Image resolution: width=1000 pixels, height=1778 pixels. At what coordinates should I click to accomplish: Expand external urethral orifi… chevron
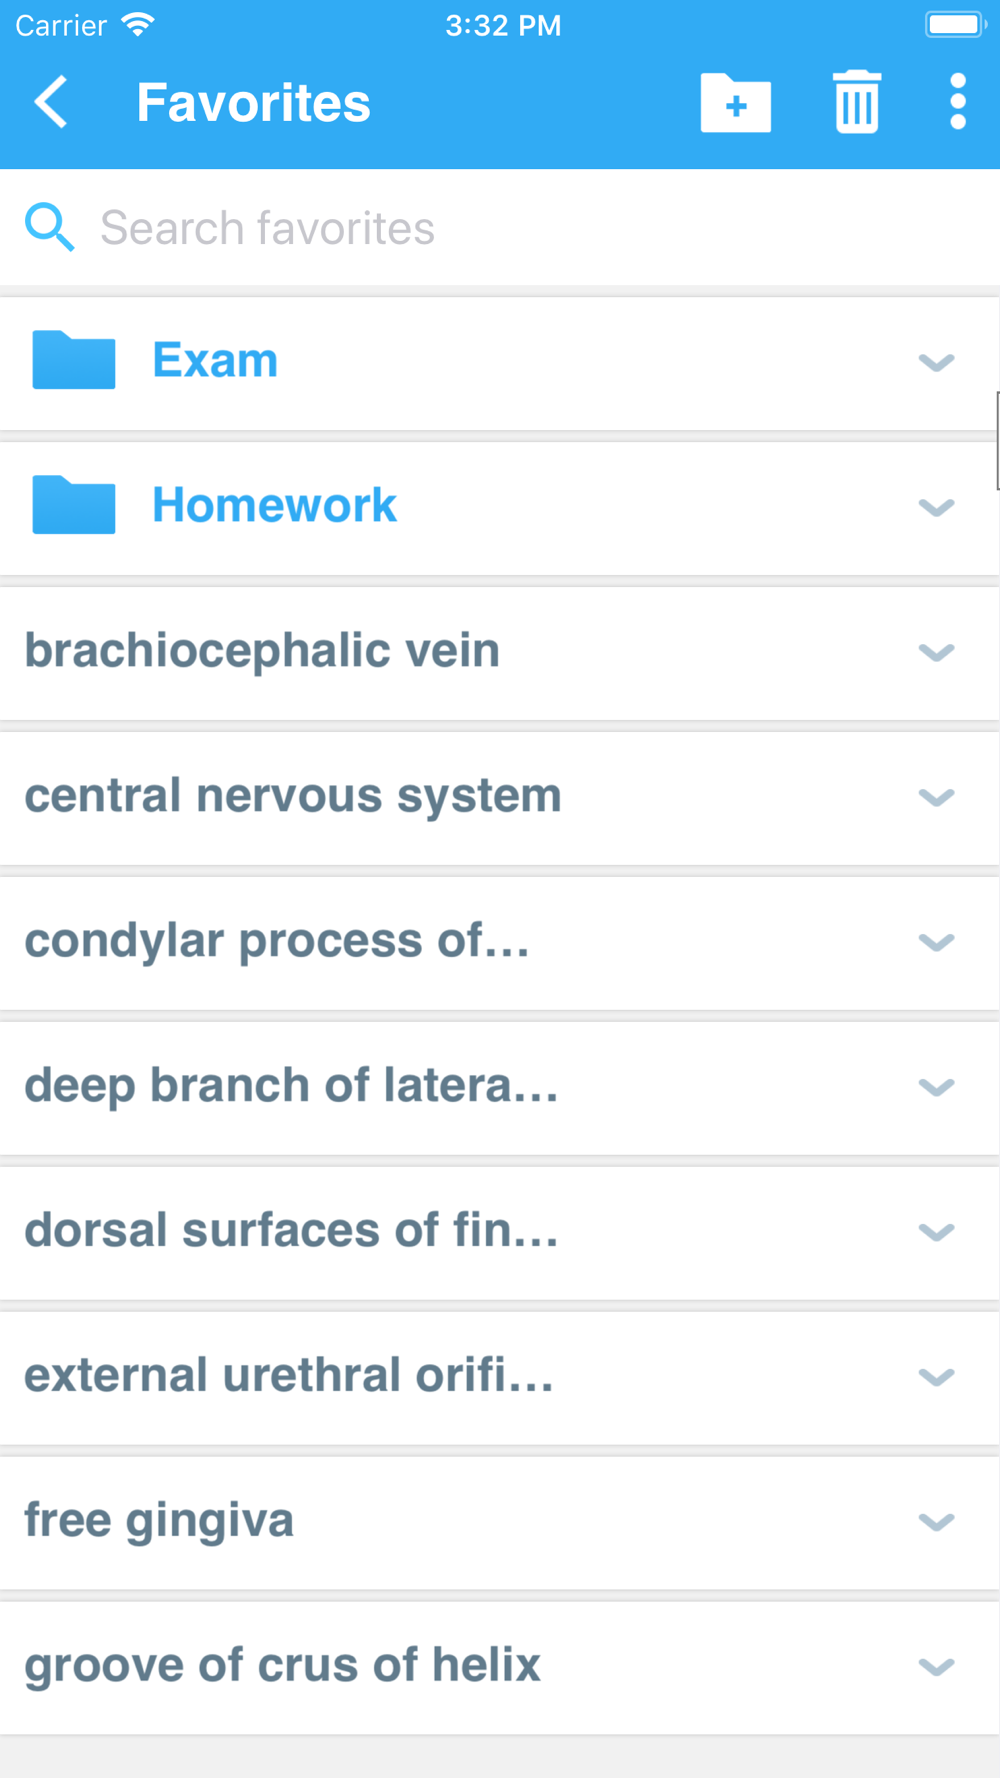pyautogui.click(x=936, y=1377)
